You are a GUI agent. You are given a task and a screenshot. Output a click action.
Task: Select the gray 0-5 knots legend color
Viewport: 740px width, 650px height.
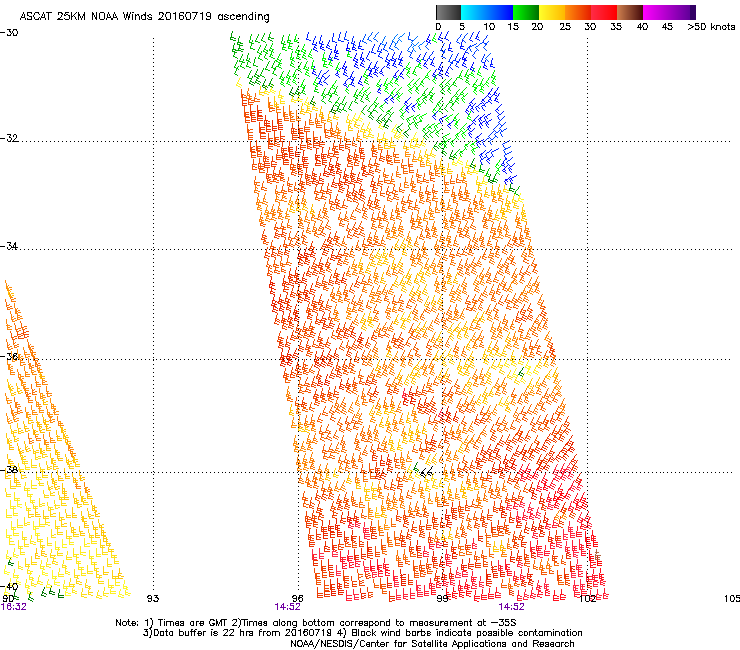448,12
